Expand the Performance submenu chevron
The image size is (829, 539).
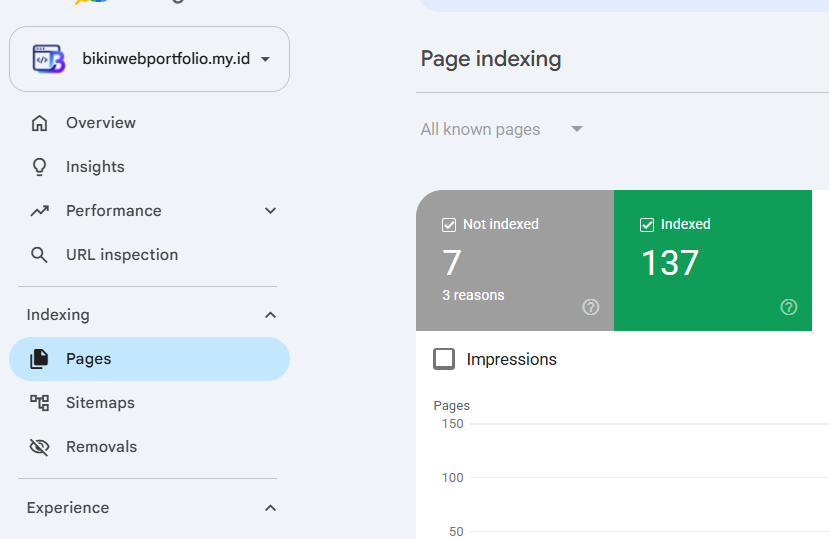[x=270, y=211]
